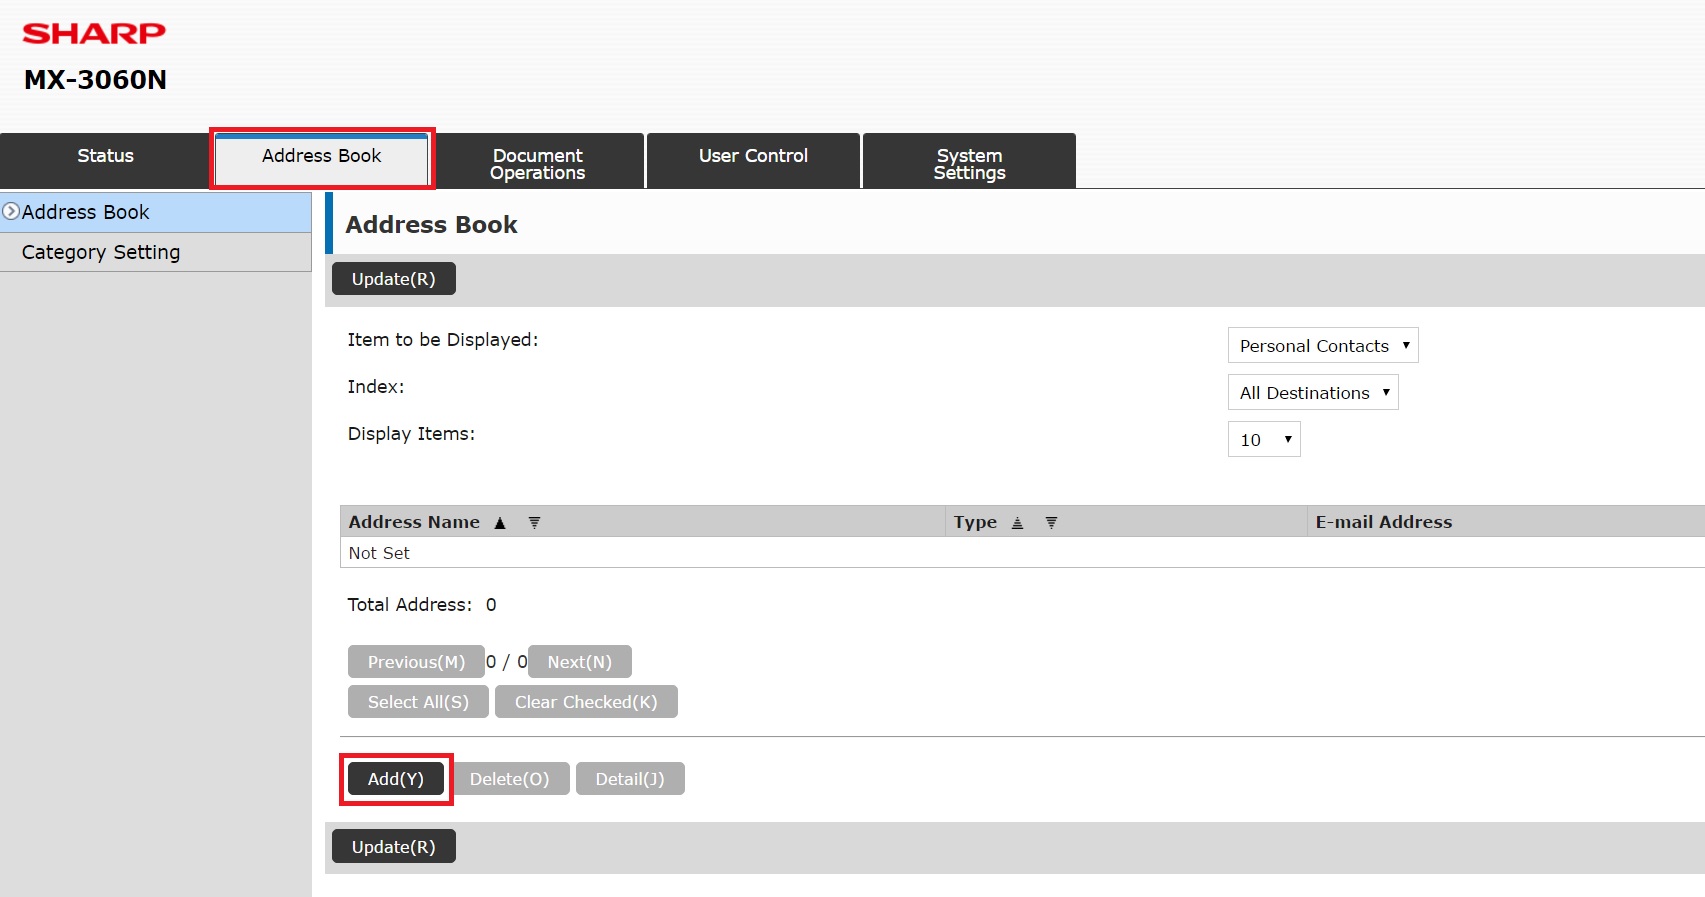1705x897 pixels.
Task: Go to the User Control tab
Action: (753, 156)
